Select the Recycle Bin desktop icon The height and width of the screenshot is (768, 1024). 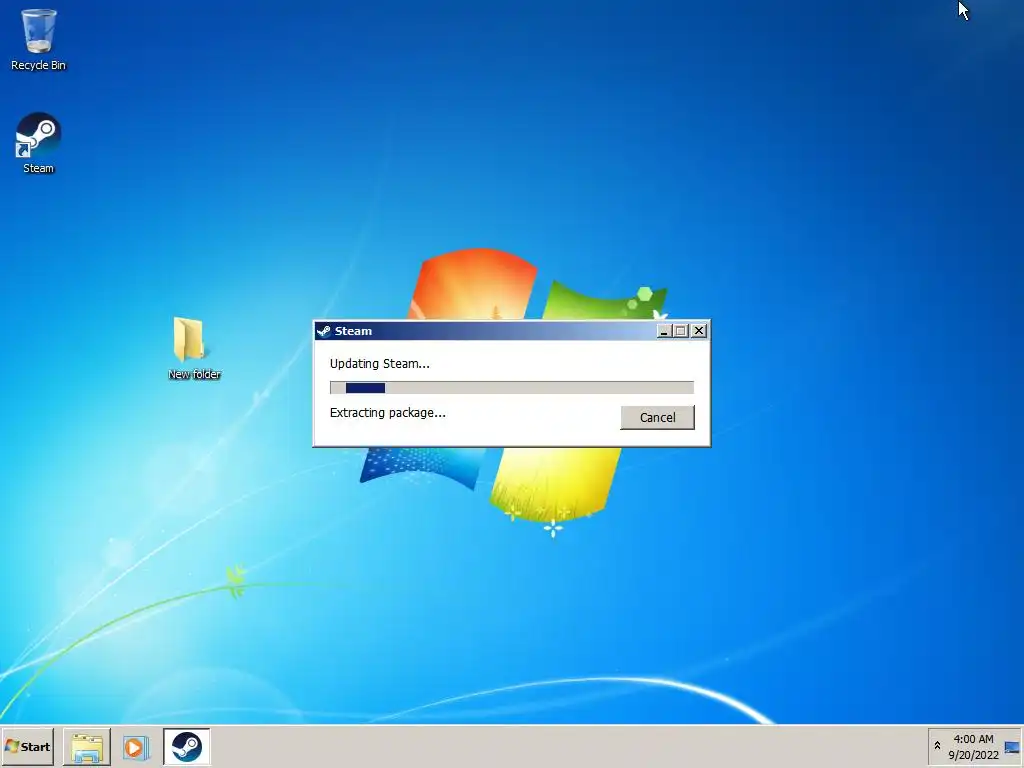pos(39,39)
